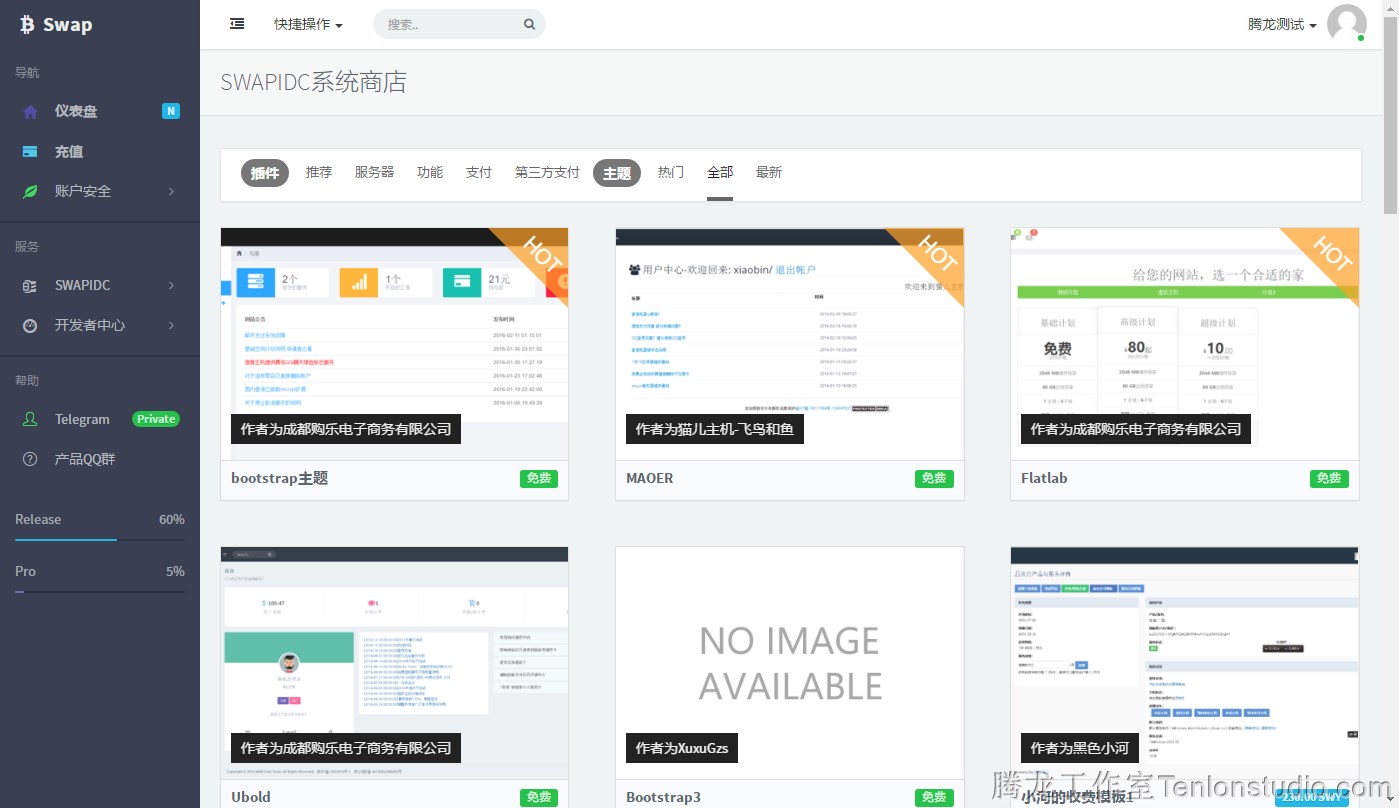Screen dimensions: 1399x808
Task: Click the SWAPIDC系统商店 page heading
Action: [x=313, y=82]
